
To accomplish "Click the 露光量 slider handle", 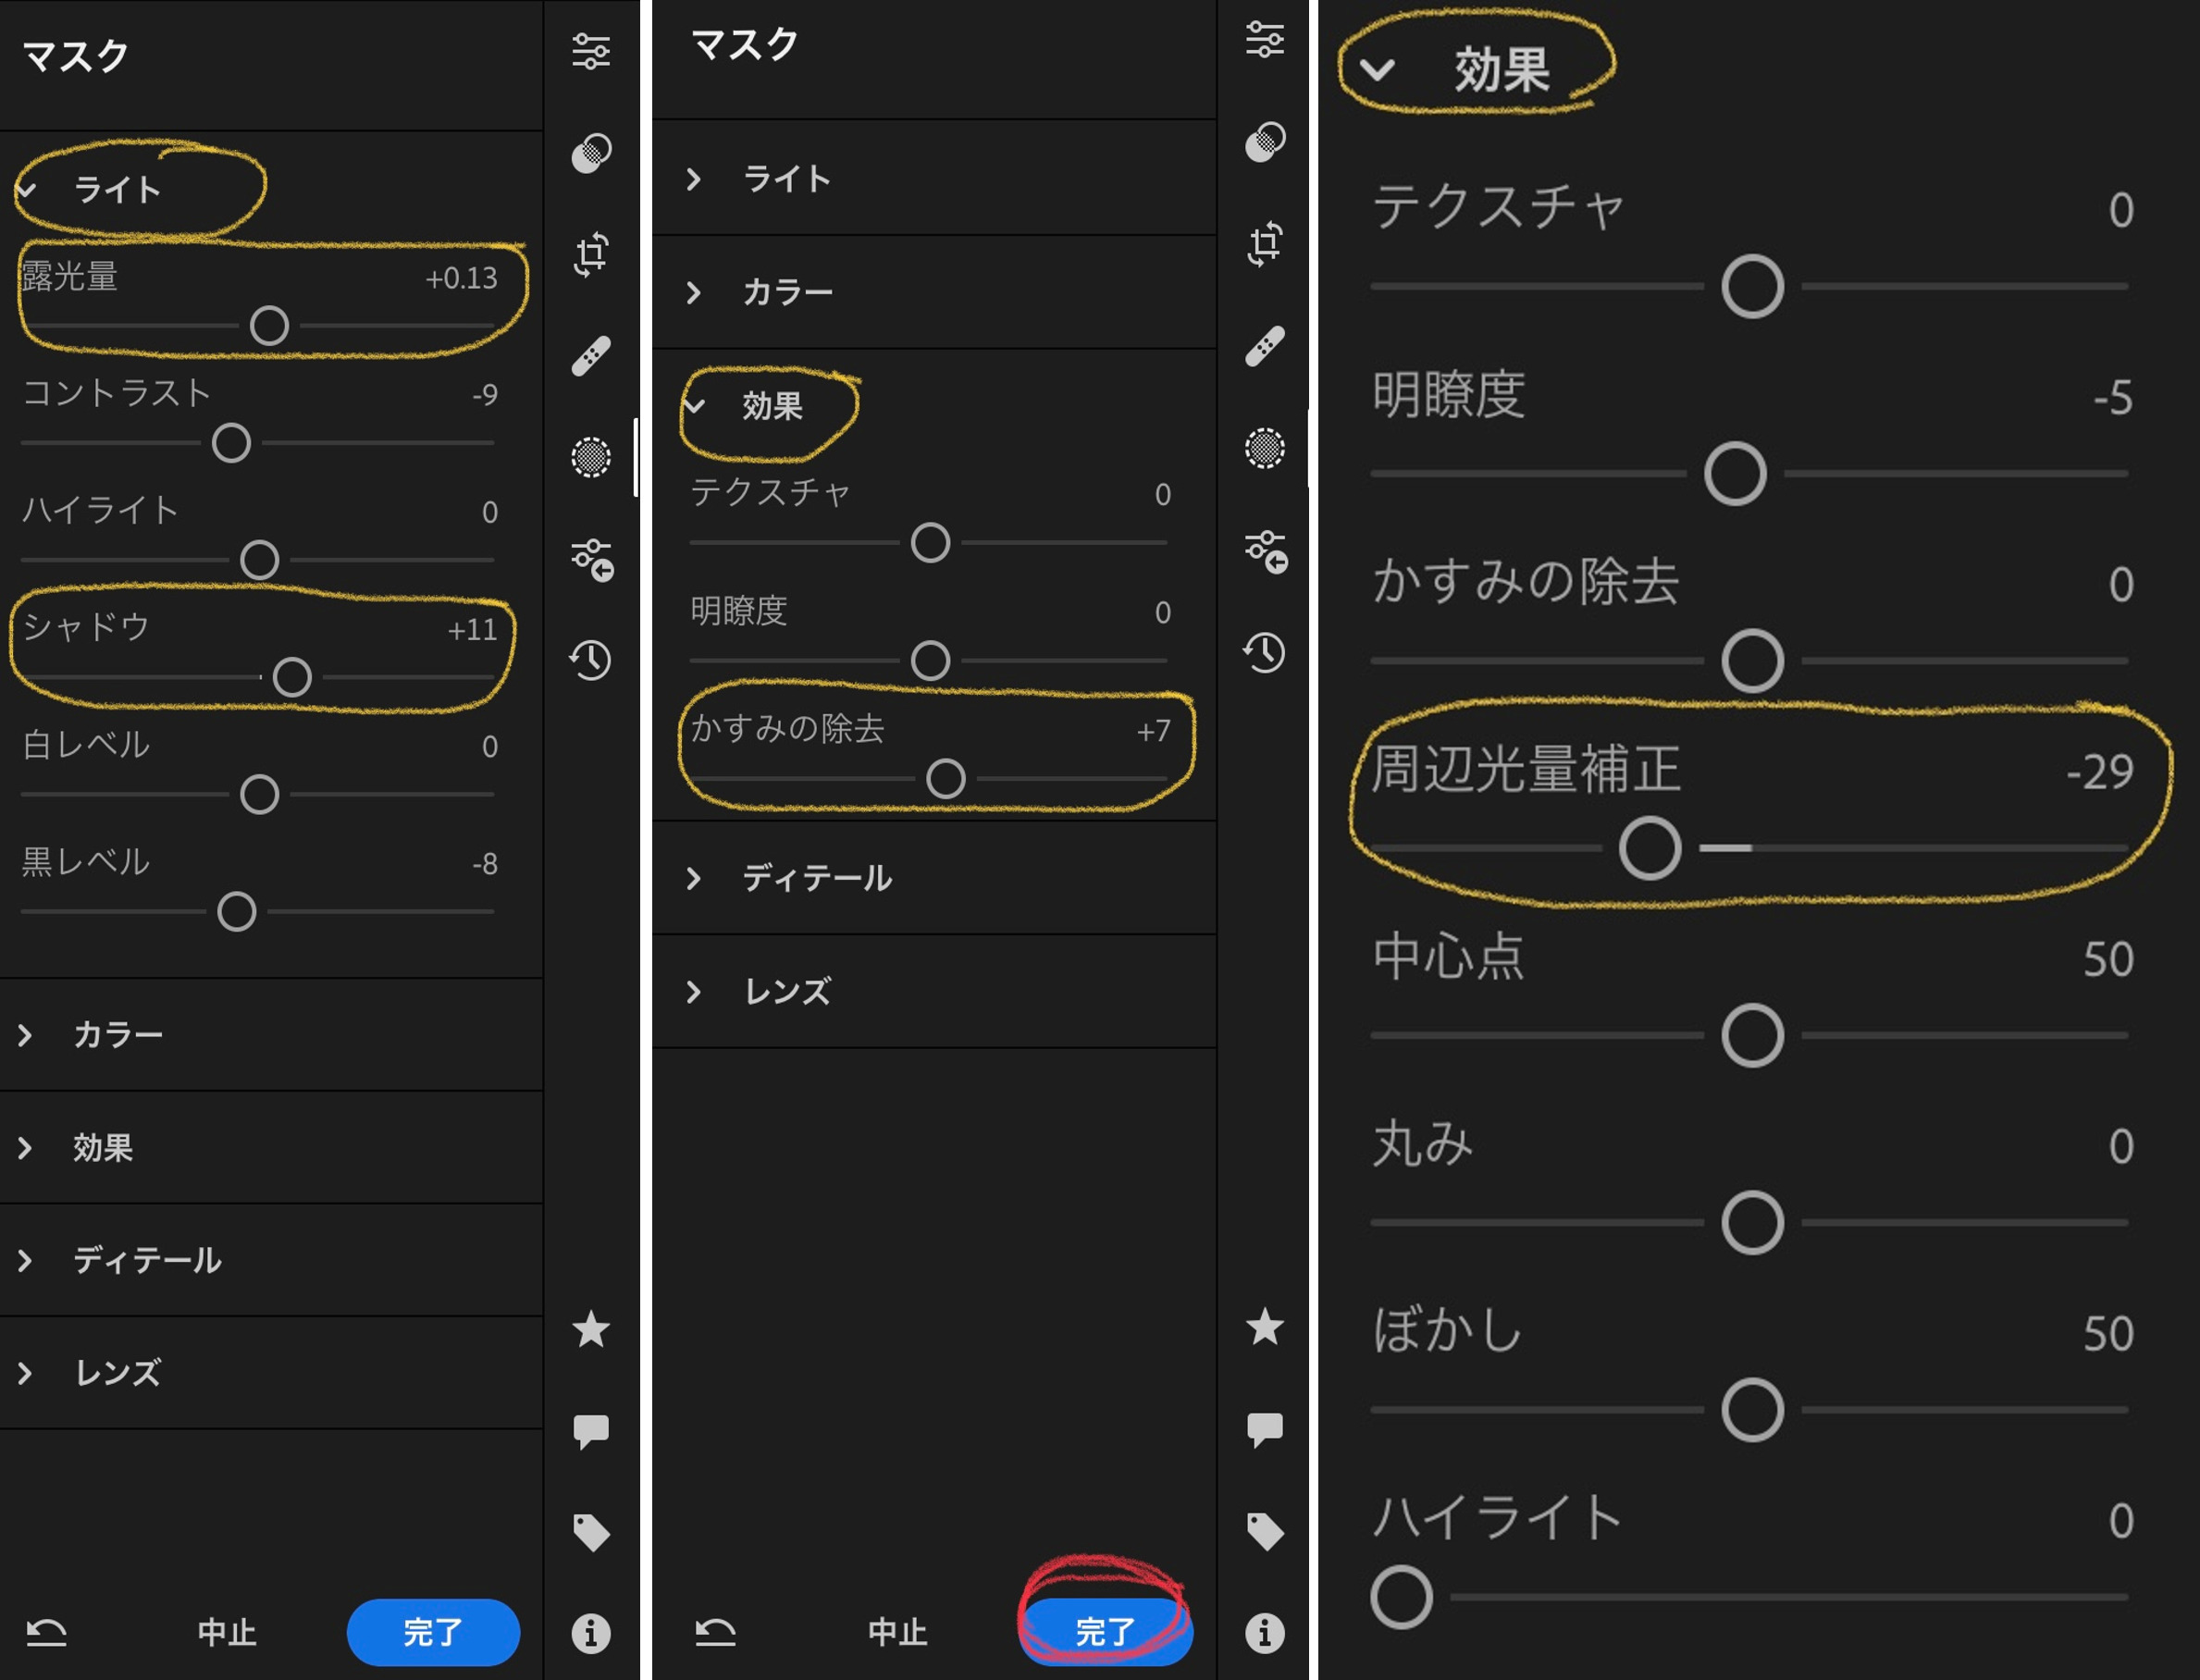I will (269, 325).
